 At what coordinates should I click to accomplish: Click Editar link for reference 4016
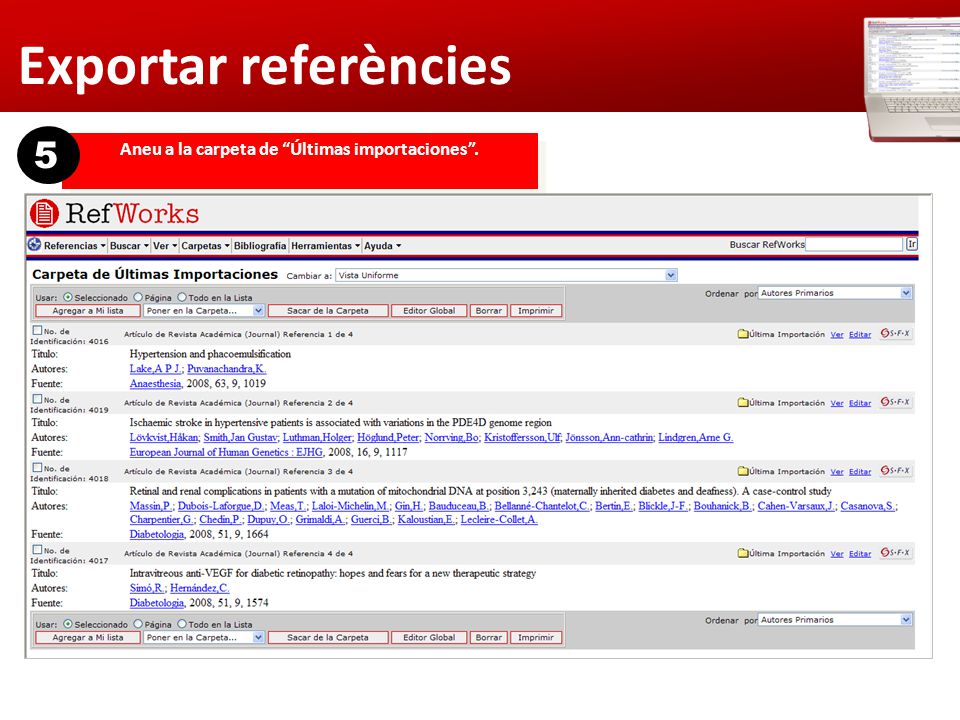(860, 334)
